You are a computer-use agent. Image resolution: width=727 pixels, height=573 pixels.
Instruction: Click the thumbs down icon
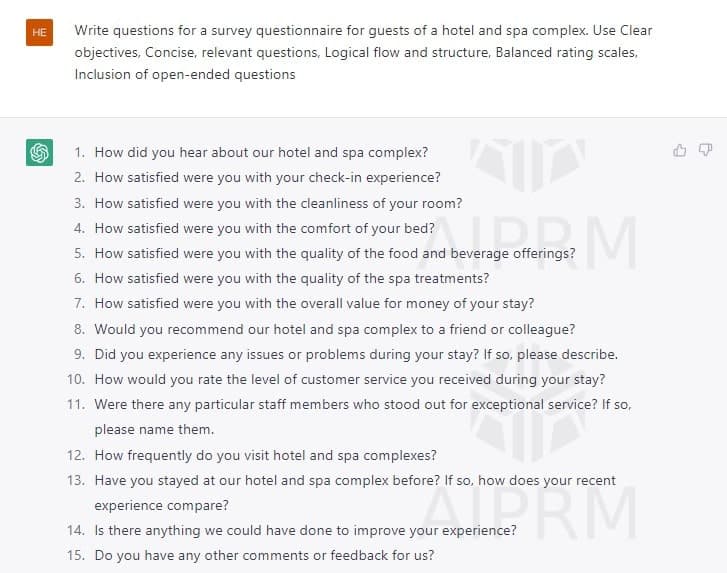[x=705, y=150]
